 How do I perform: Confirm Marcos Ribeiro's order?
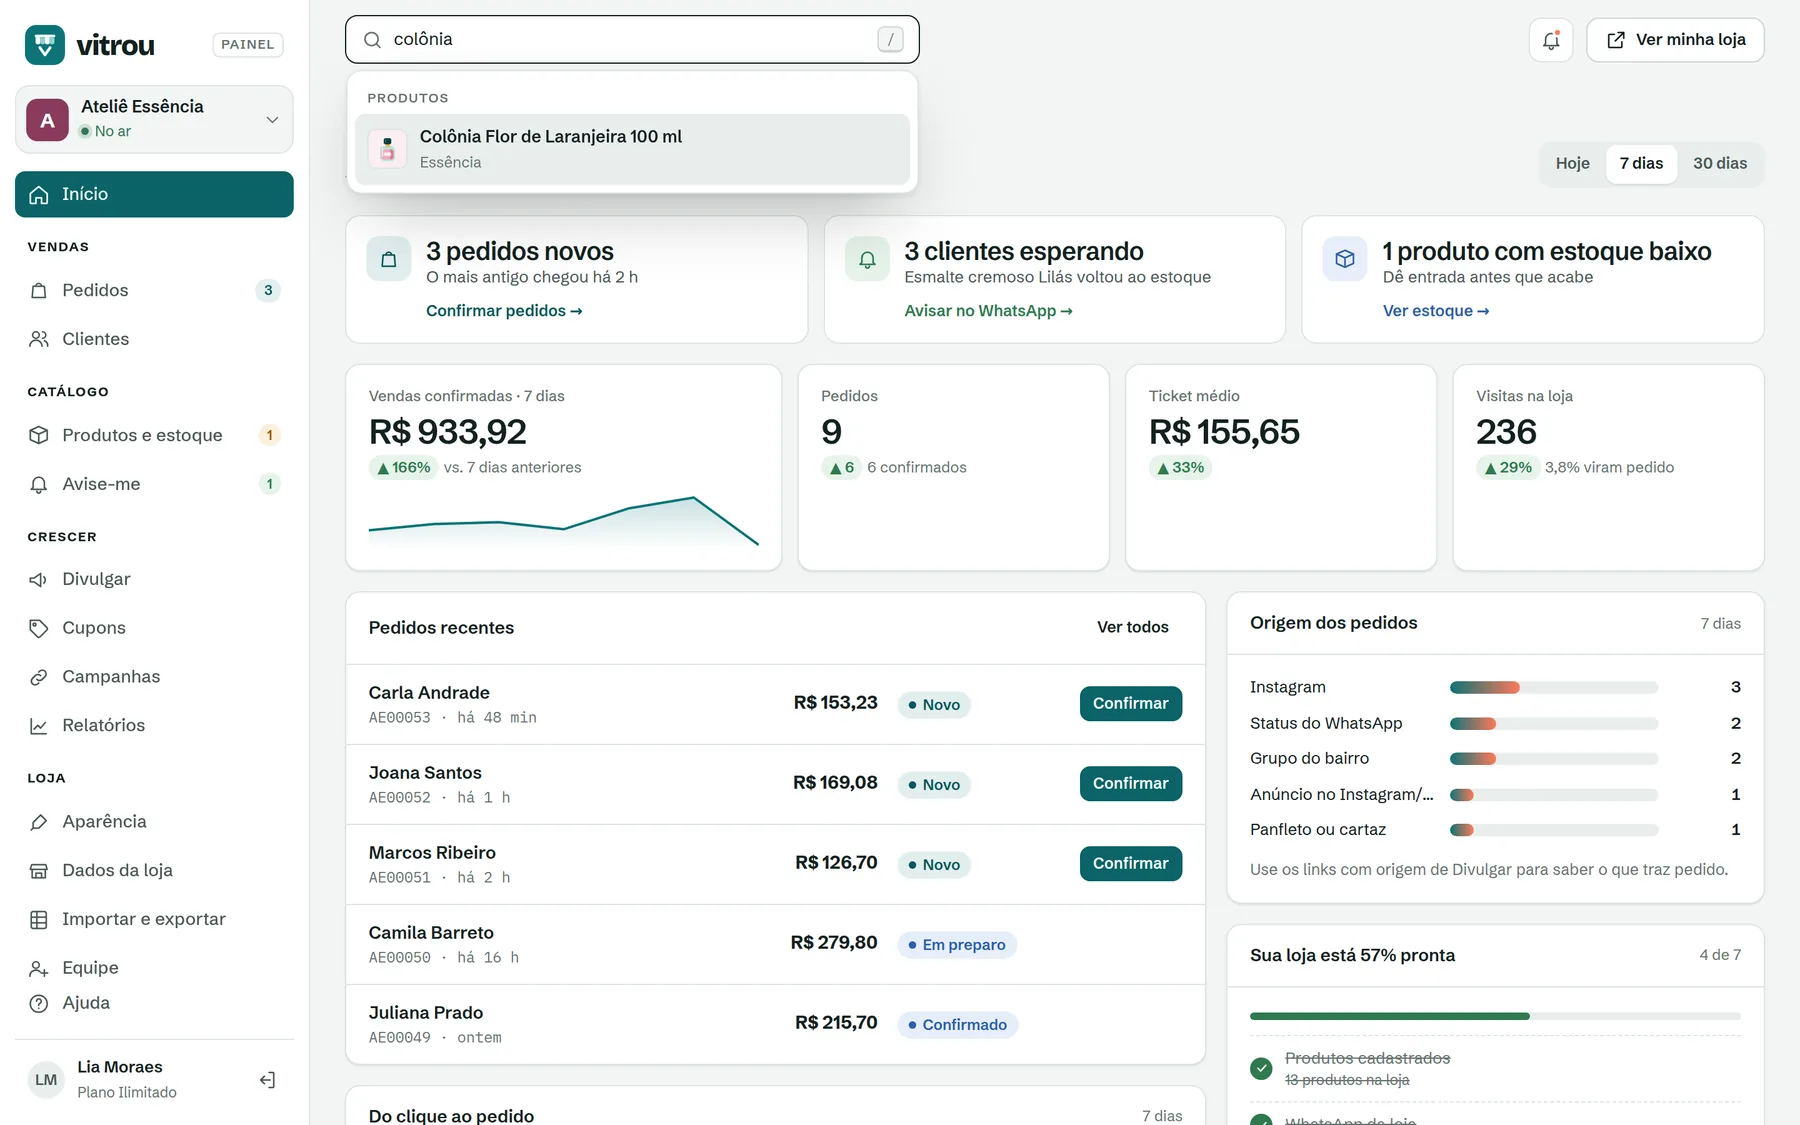1130,864
